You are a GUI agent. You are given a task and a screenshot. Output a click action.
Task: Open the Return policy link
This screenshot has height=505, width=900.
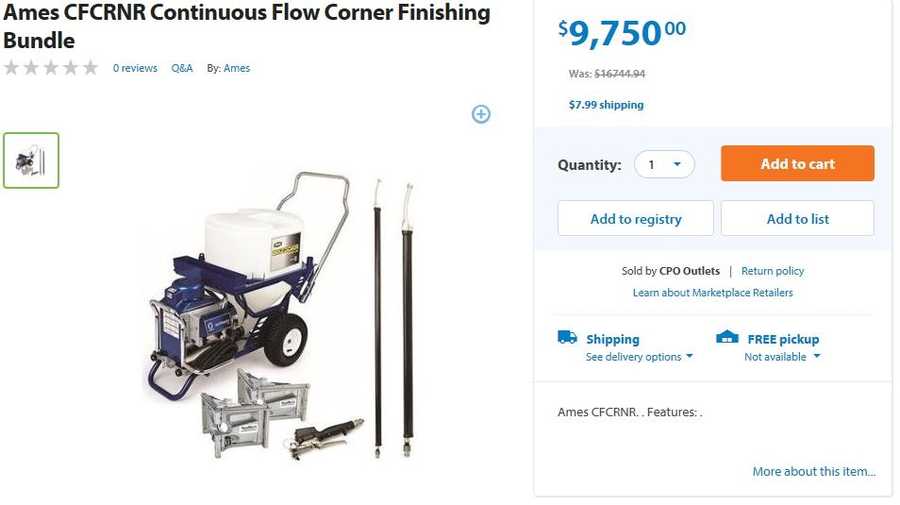tap(772, 271)
